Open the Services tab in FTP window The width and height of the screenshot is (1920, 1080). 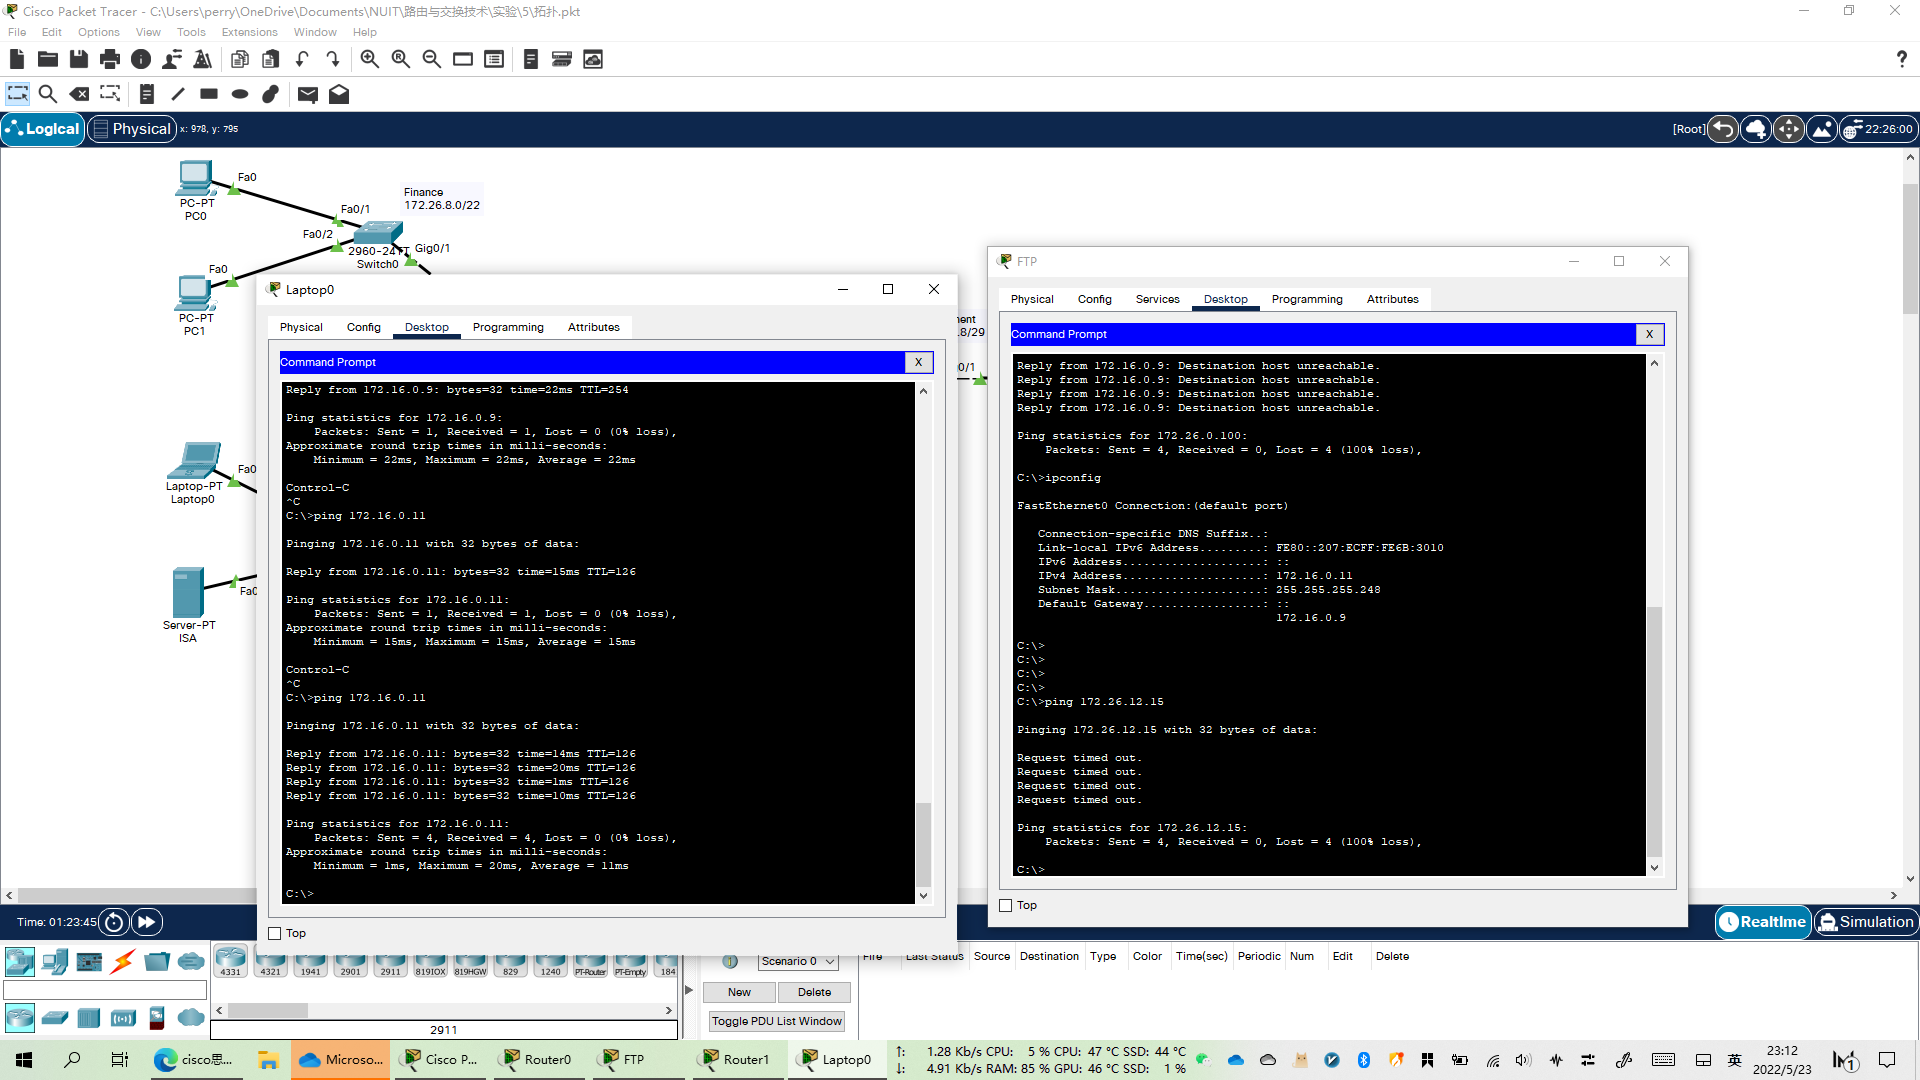coord(1157,299)
